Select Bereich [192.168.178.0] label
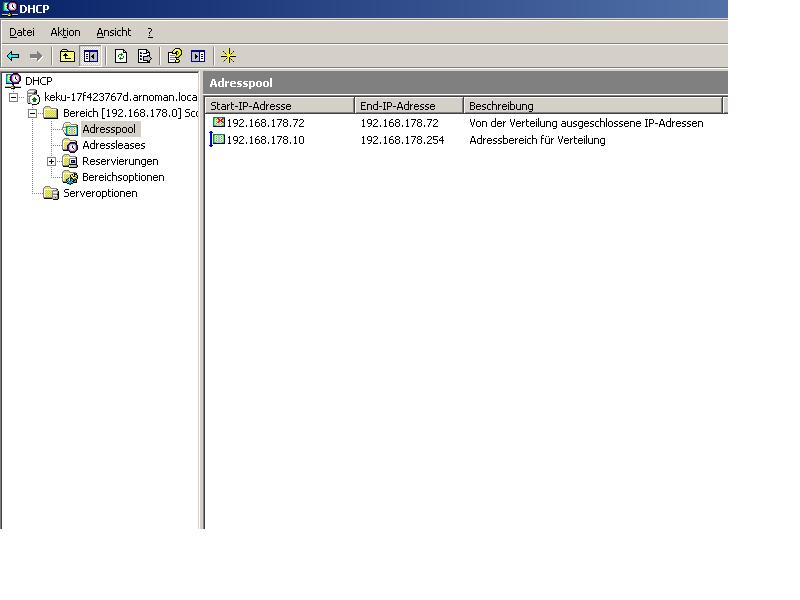The height and width of the screenshot is (600, 800). tap(130, 113)
